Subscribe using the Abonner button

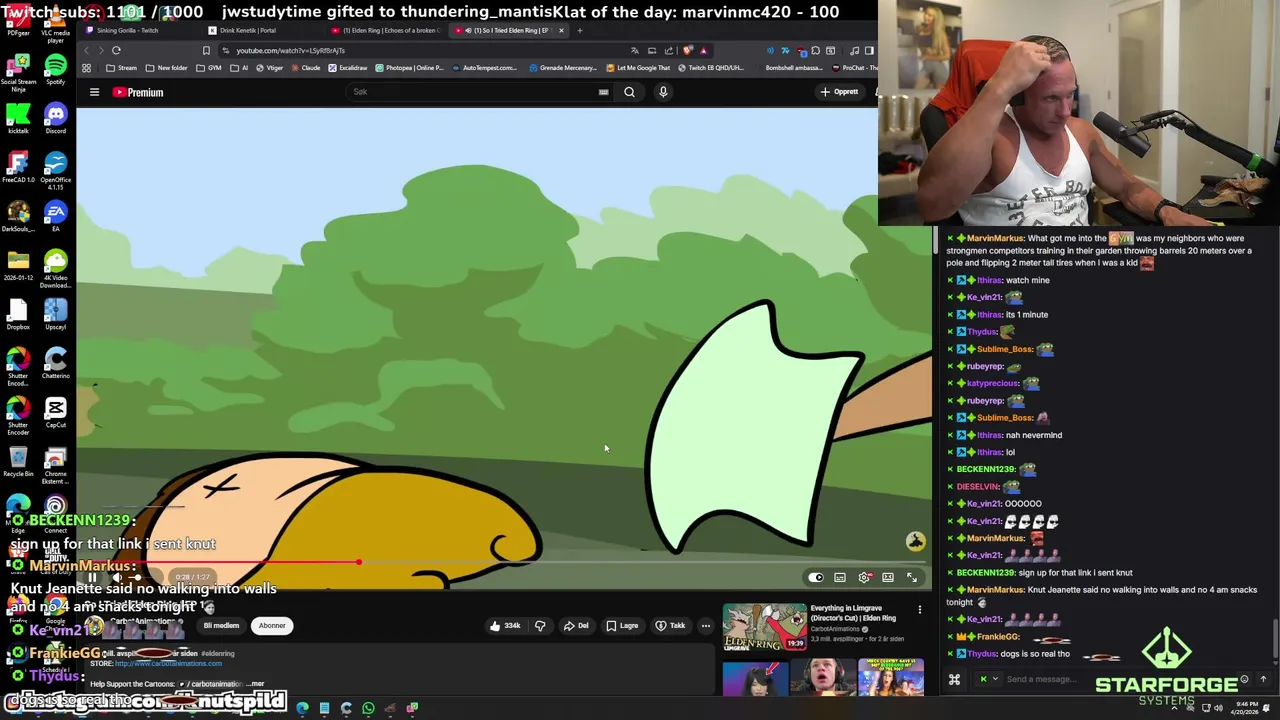pyautogui.click(x=272, y=626)
